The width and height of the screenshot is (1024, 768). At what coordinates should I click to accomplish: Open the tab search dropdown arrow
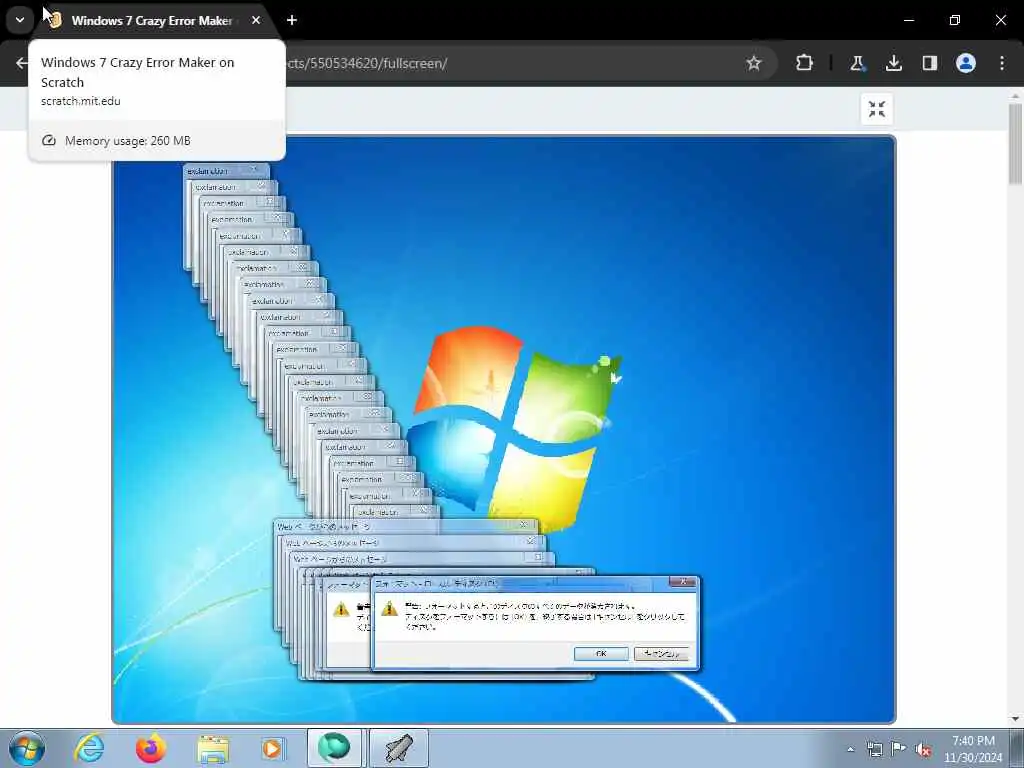pyautogui.click(x=20, y=20)
